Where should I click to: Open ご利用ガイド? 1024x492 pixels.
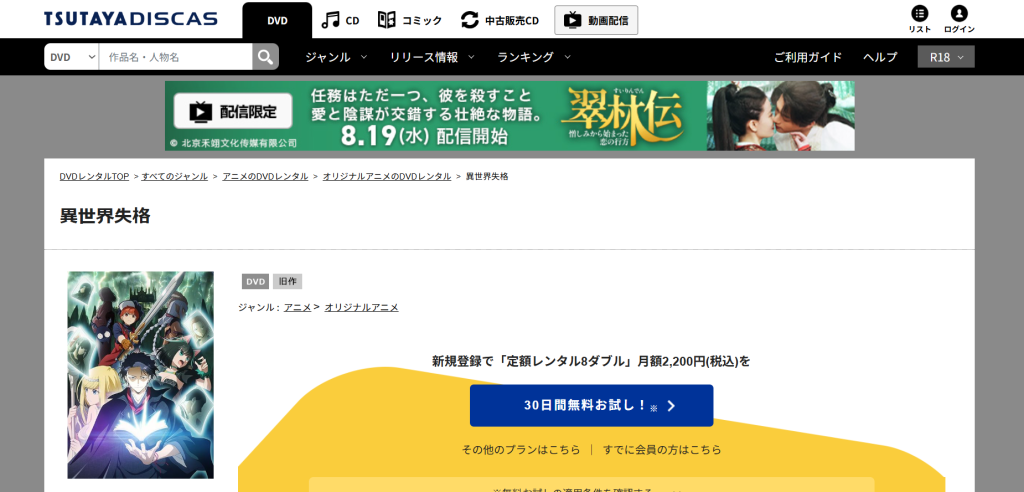click(x=808, y=57)
